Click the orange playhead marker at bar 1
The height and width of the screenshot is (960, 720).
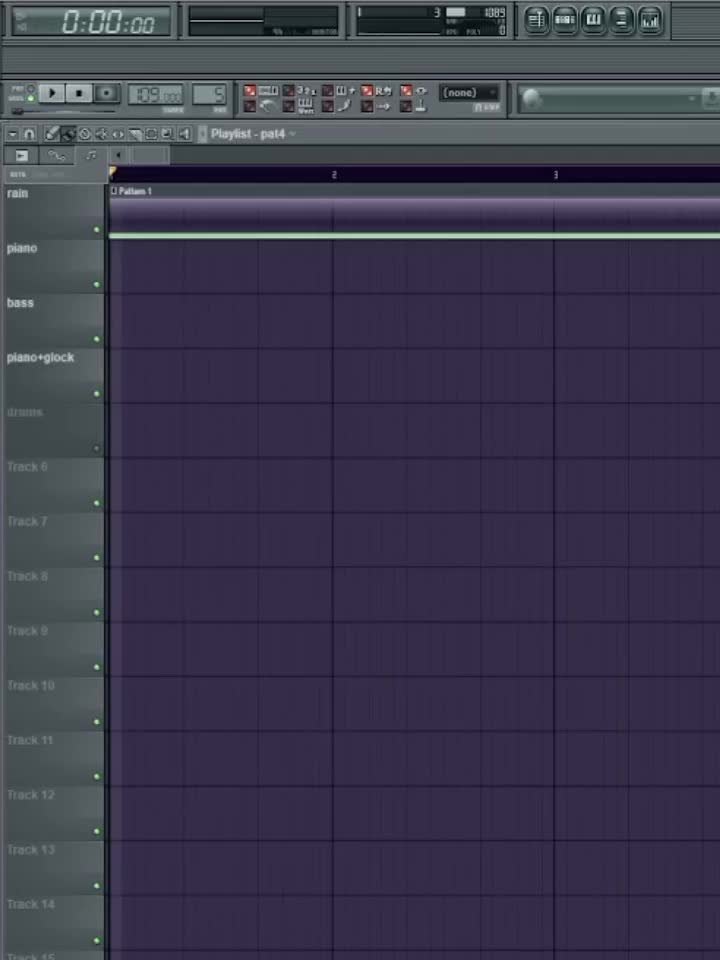pos(112,173)
